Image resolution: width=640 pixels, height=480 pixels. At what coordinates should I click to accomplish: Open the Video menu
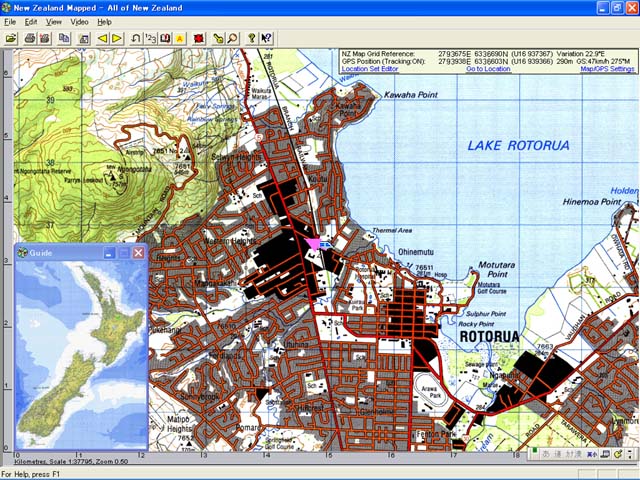click(79, 22)
